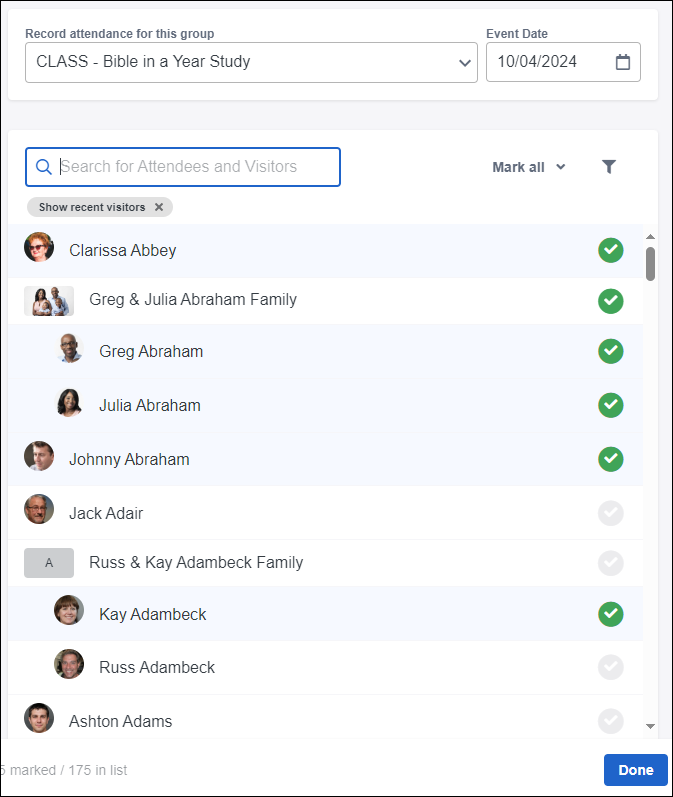Click the Abraham Family photo thumbnail

49,300
